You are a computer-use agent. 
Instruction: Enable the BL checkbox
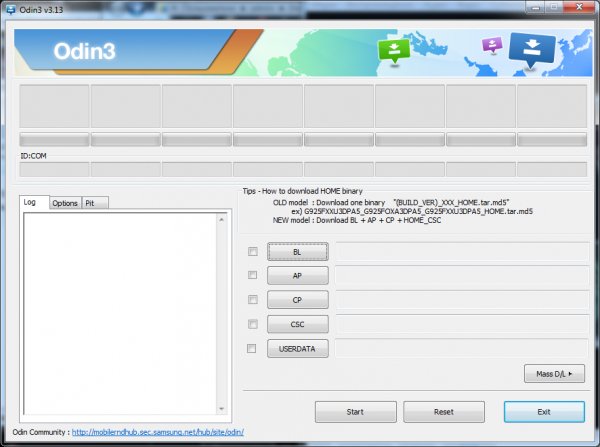pyautogui.click(x=253, y=251)
